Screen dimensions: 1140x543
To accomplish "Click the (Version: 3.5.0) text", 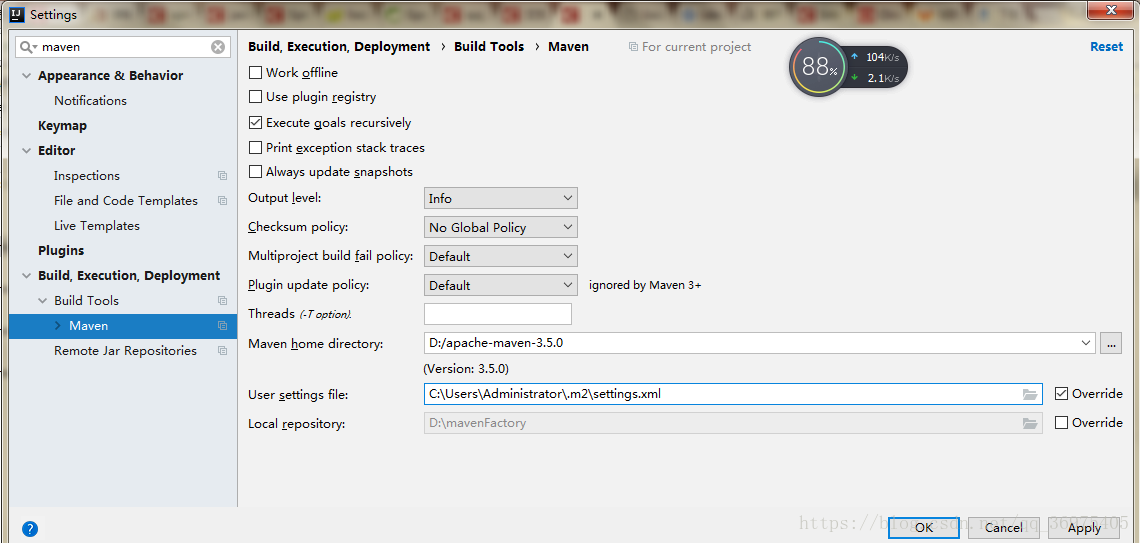I will 466,369.
